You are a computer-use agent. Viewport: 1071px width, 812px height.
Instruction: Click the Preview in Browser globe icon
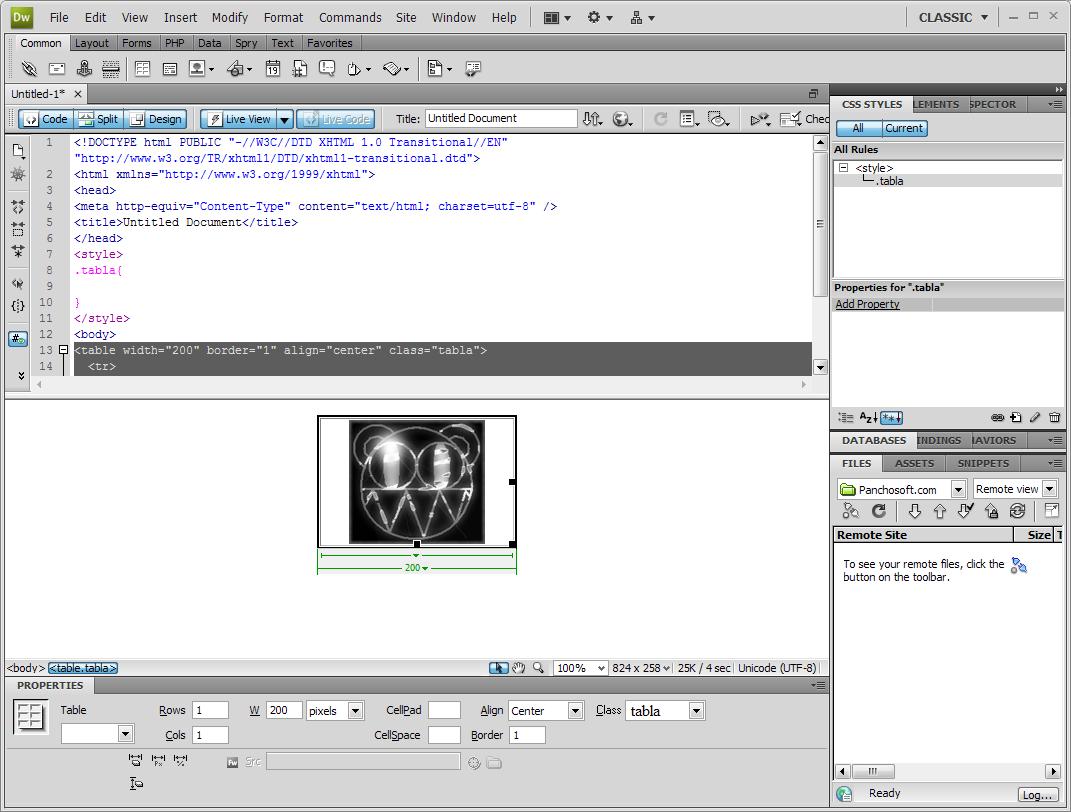click(x=621, y=119)
